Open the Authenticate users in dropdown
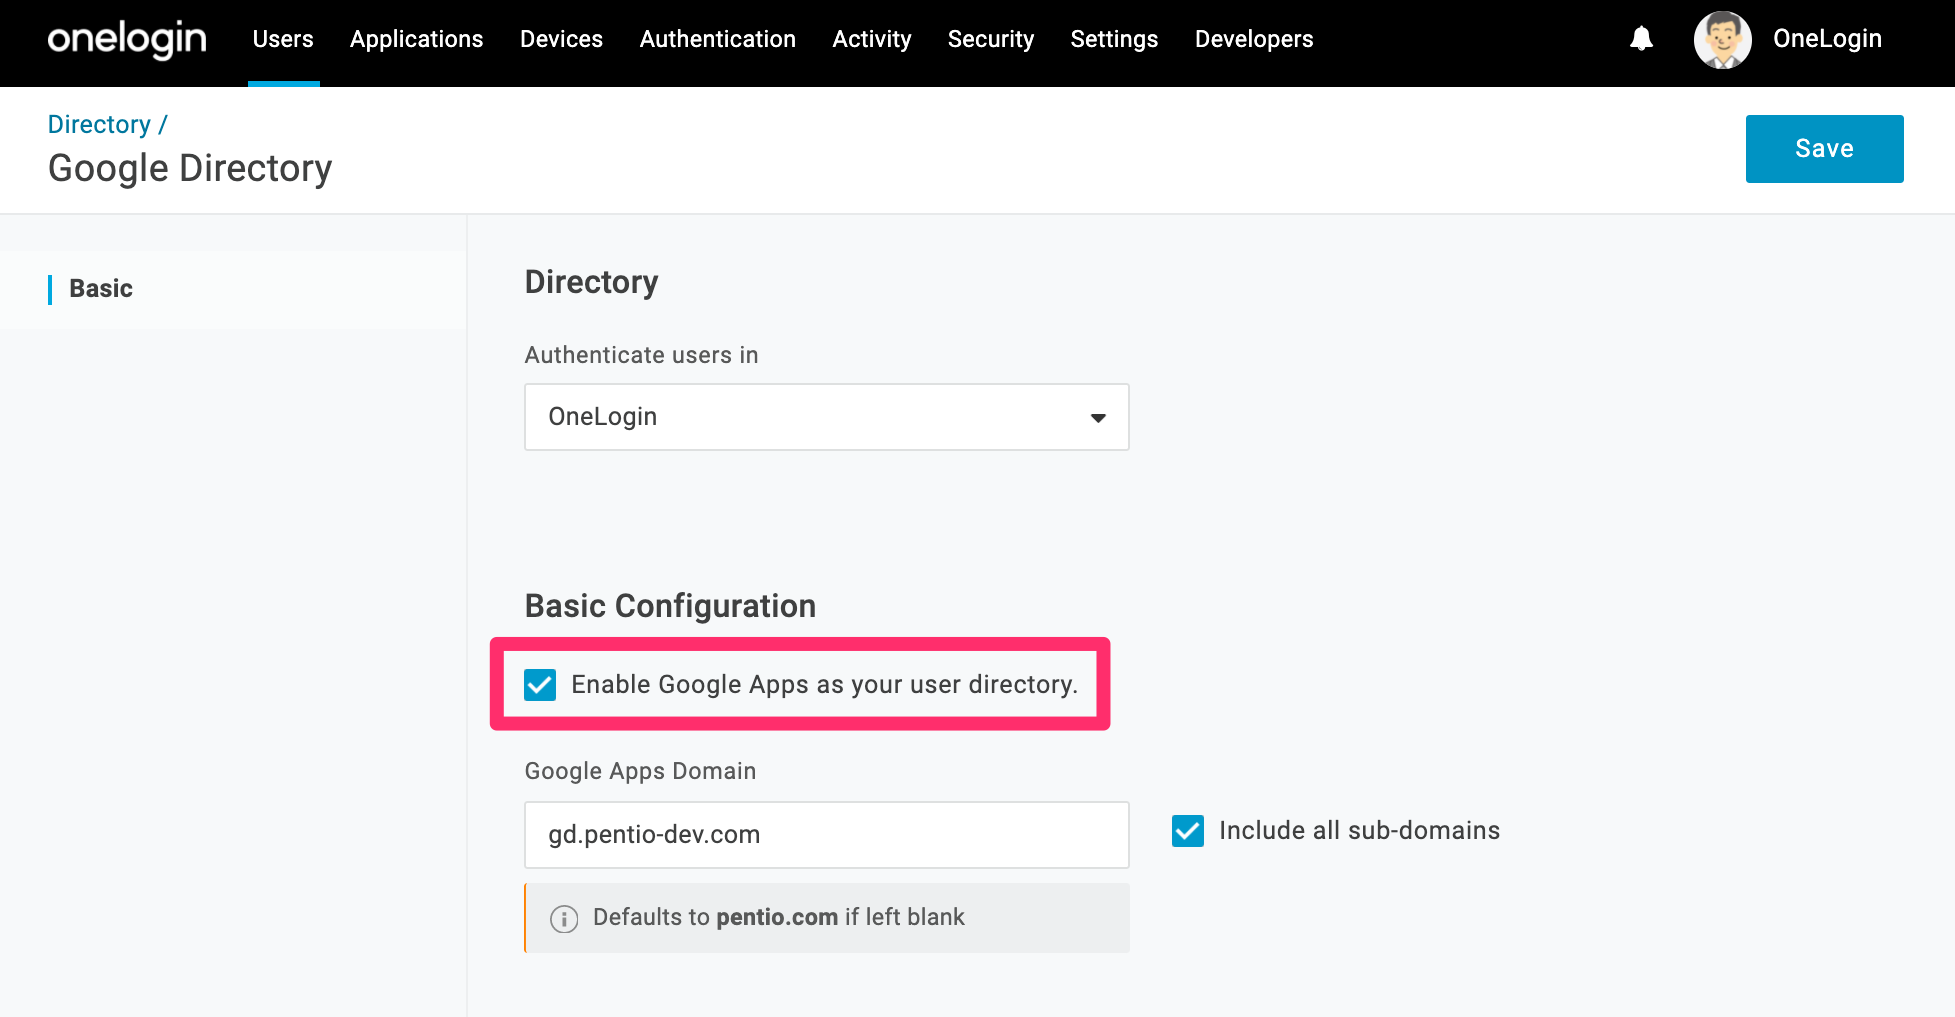Viewport: 1955px width, 1017px height. click(x=827, y=417)
